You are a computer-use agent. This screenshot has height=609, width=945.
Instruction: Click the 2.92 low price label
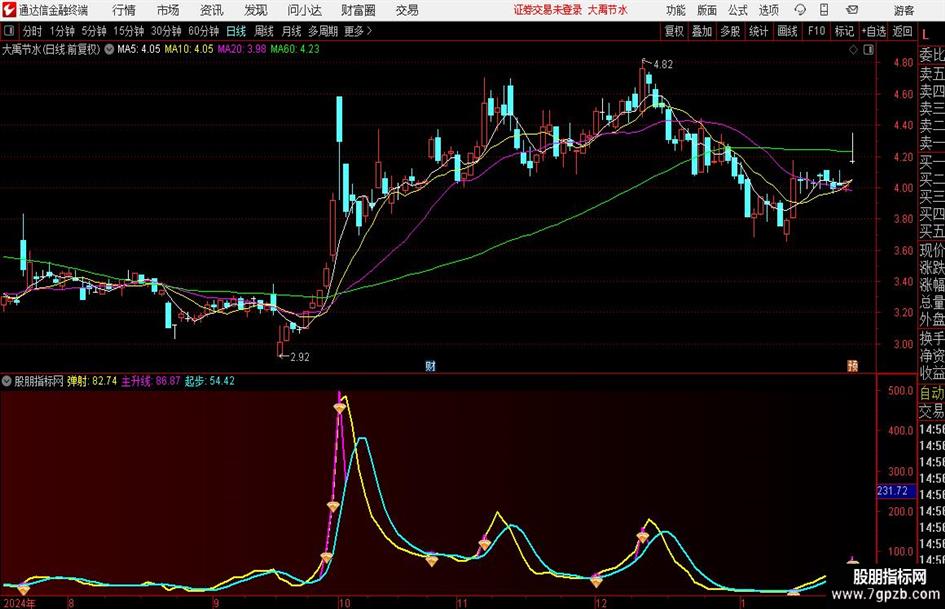pos(300,357)
